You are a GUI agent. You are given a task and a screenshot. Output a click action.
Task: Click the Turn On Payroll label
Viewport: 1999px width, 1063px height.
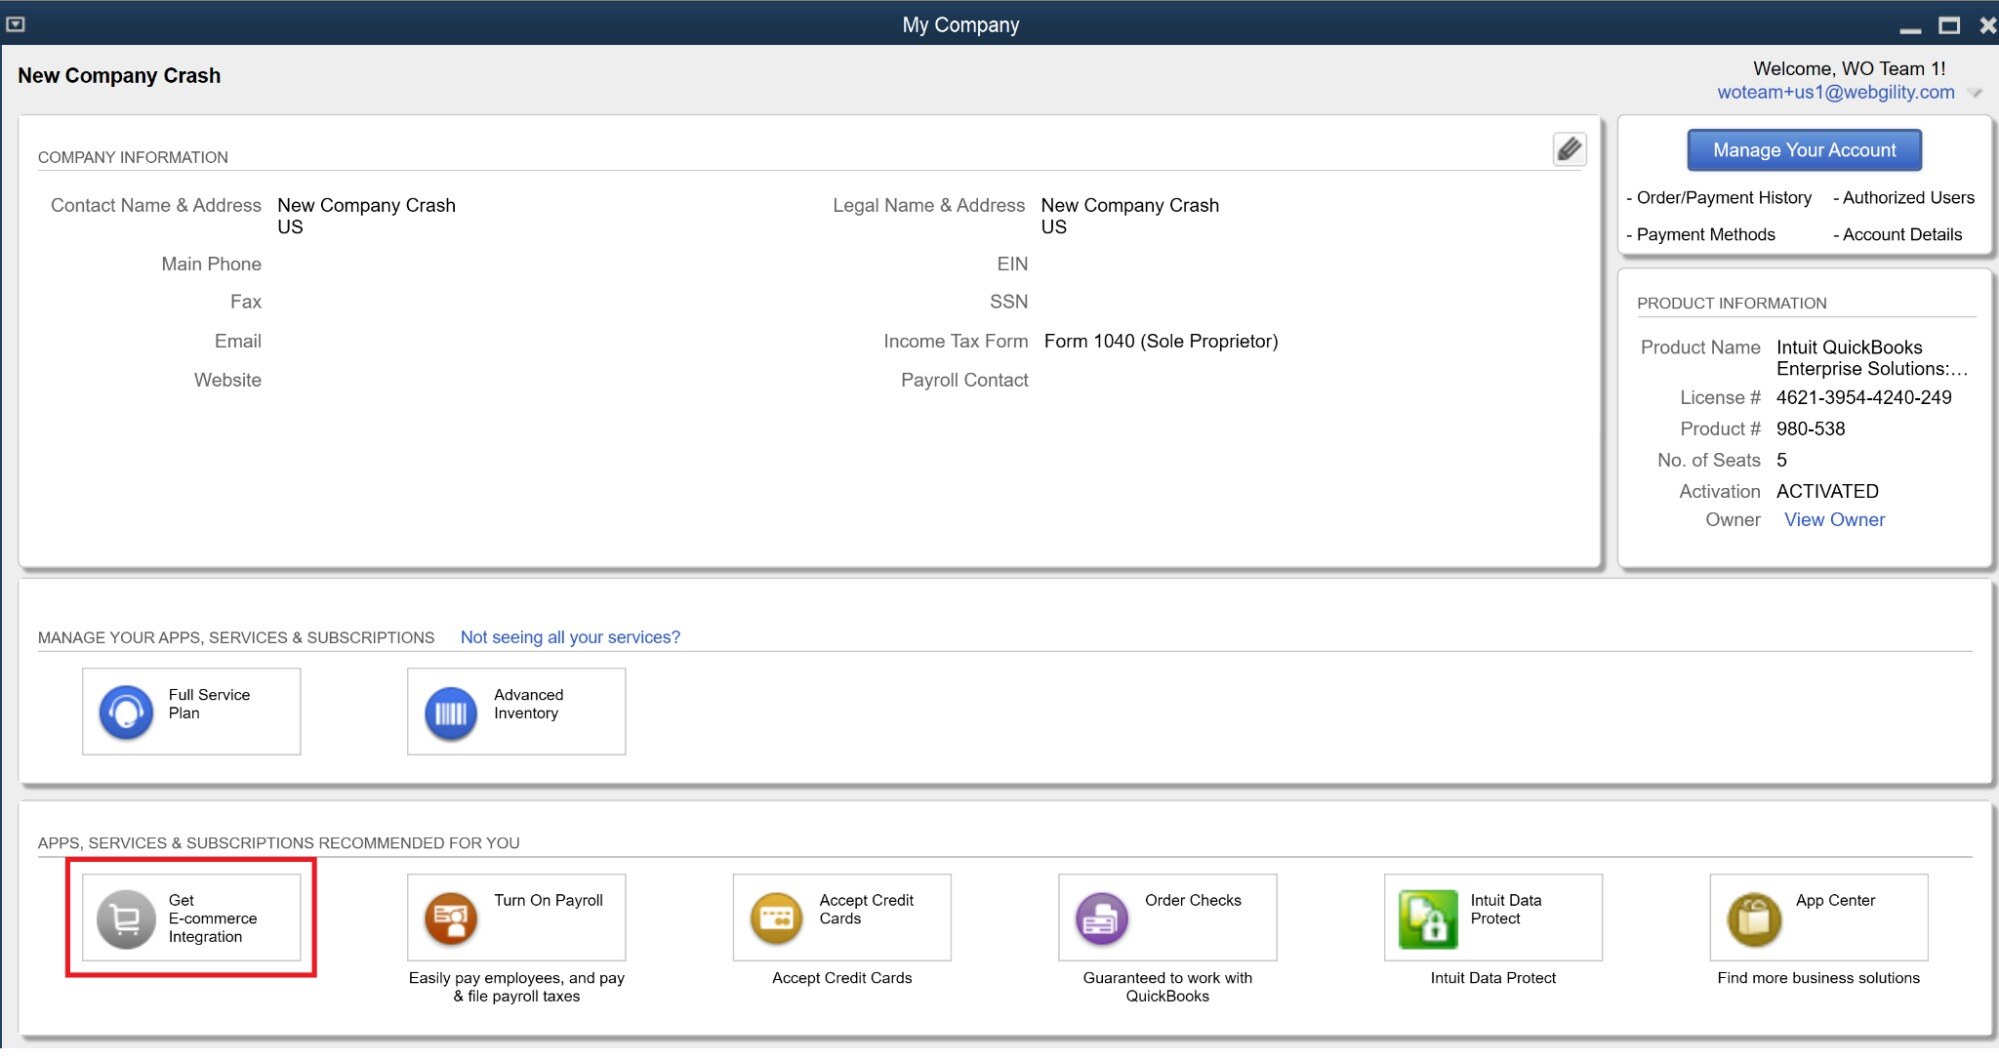tap(548, 900)
